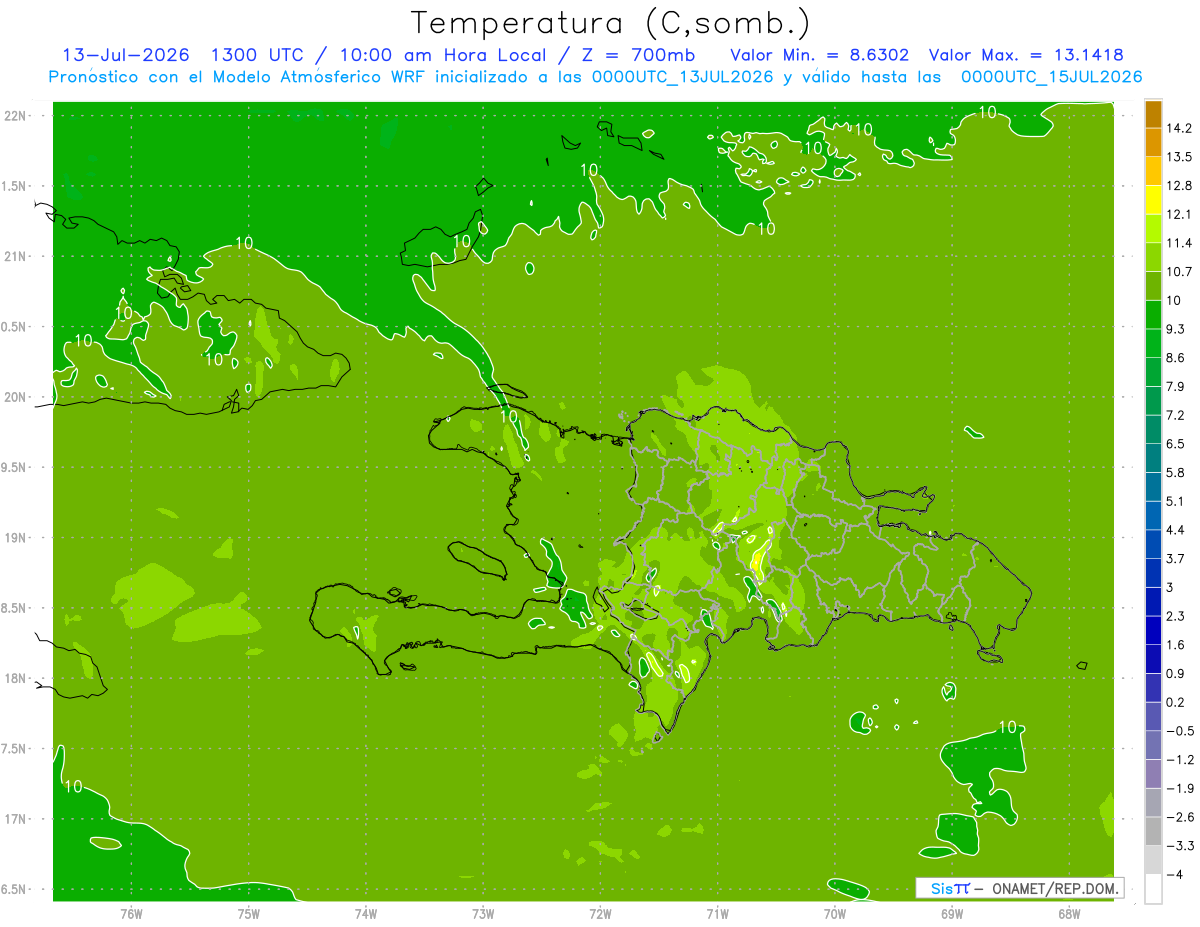Pick the purple legend swatch between -1.9 and -1.2
This screenshot has width=1200, height=927.
[x=1153, y=773]
